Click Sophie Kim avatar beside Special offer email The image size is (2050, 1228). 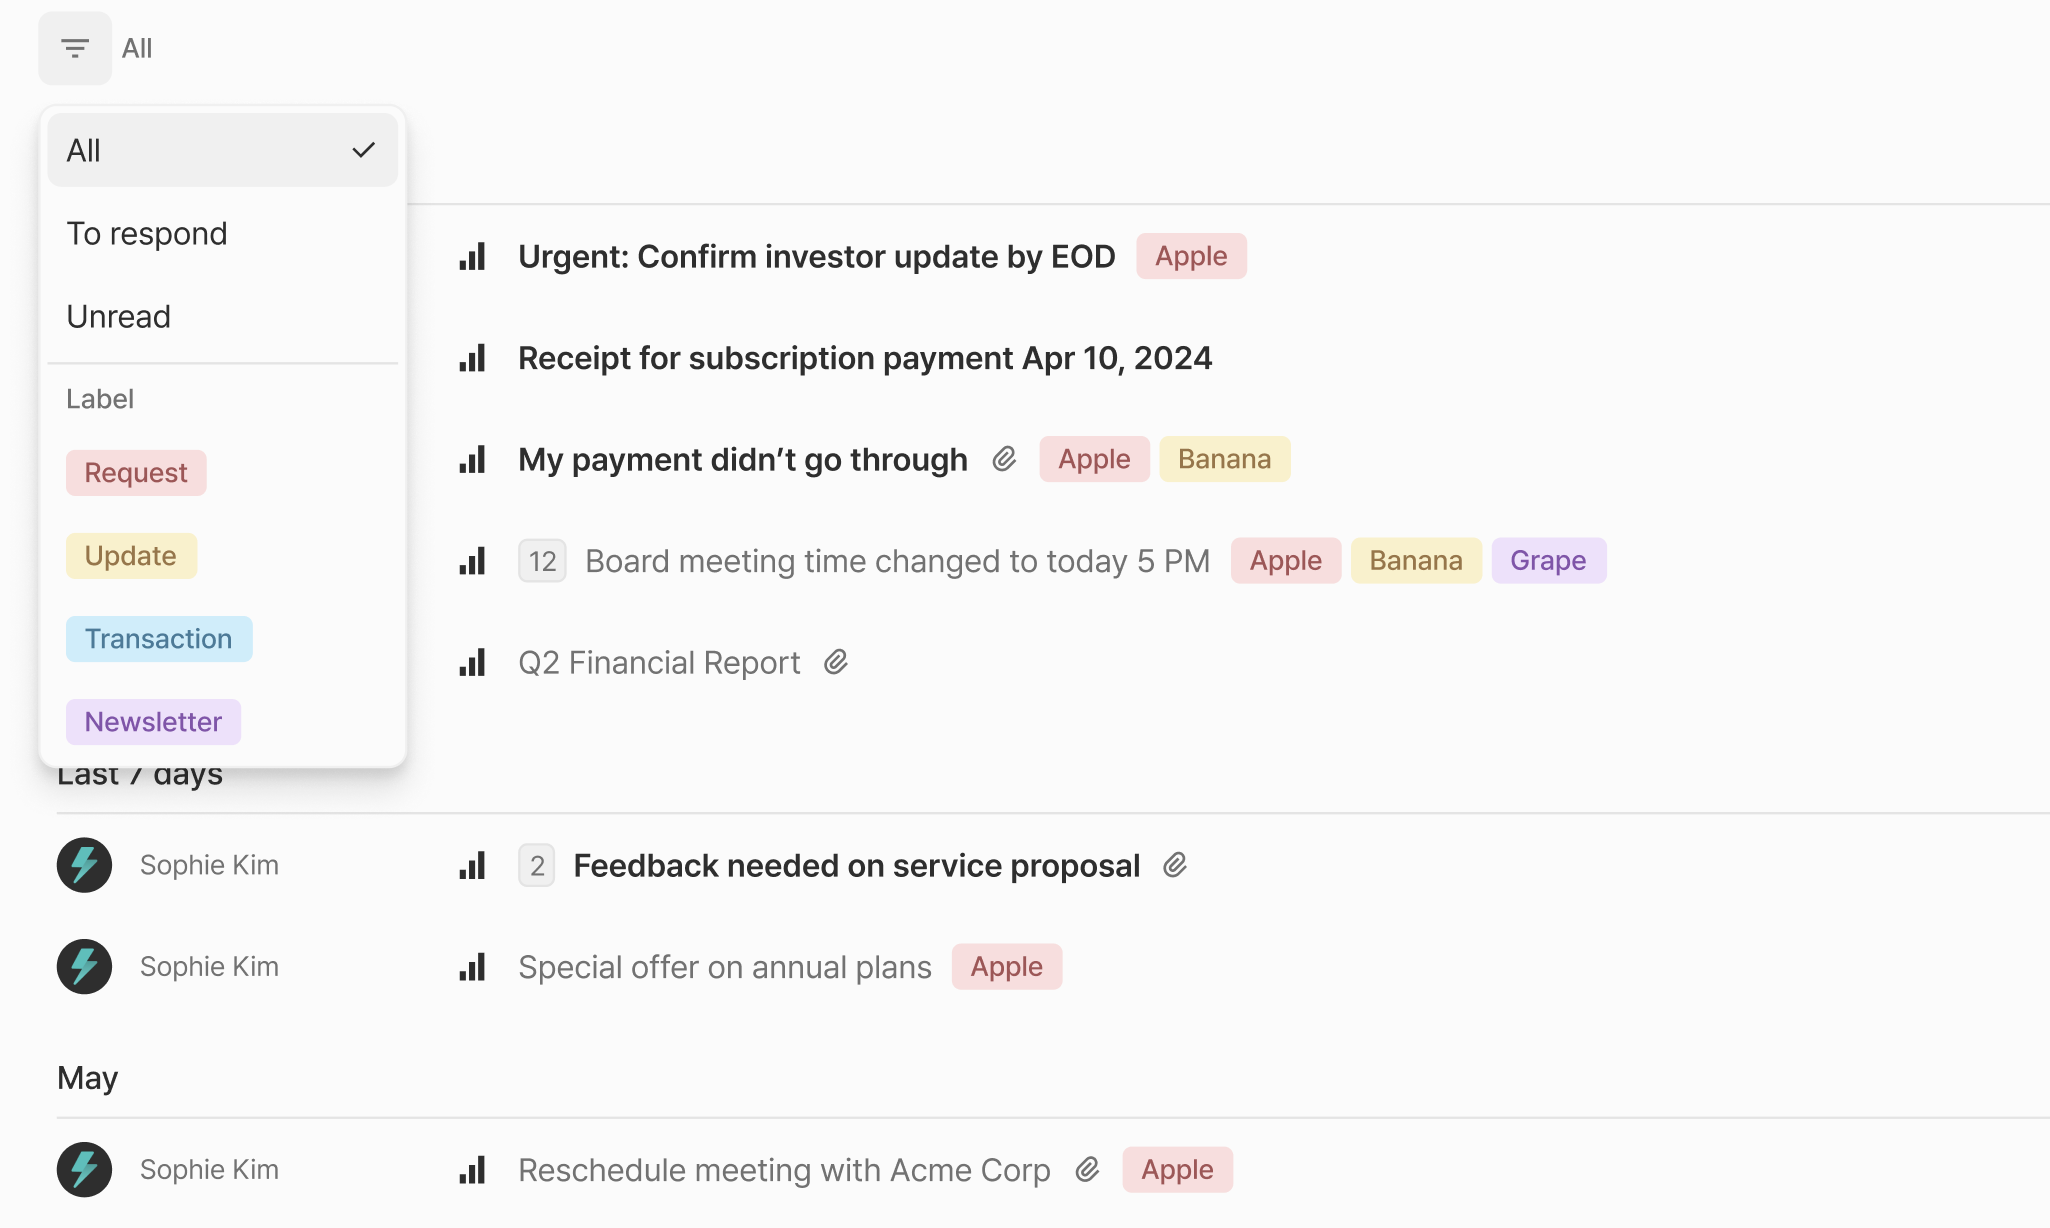coord(84,966)
